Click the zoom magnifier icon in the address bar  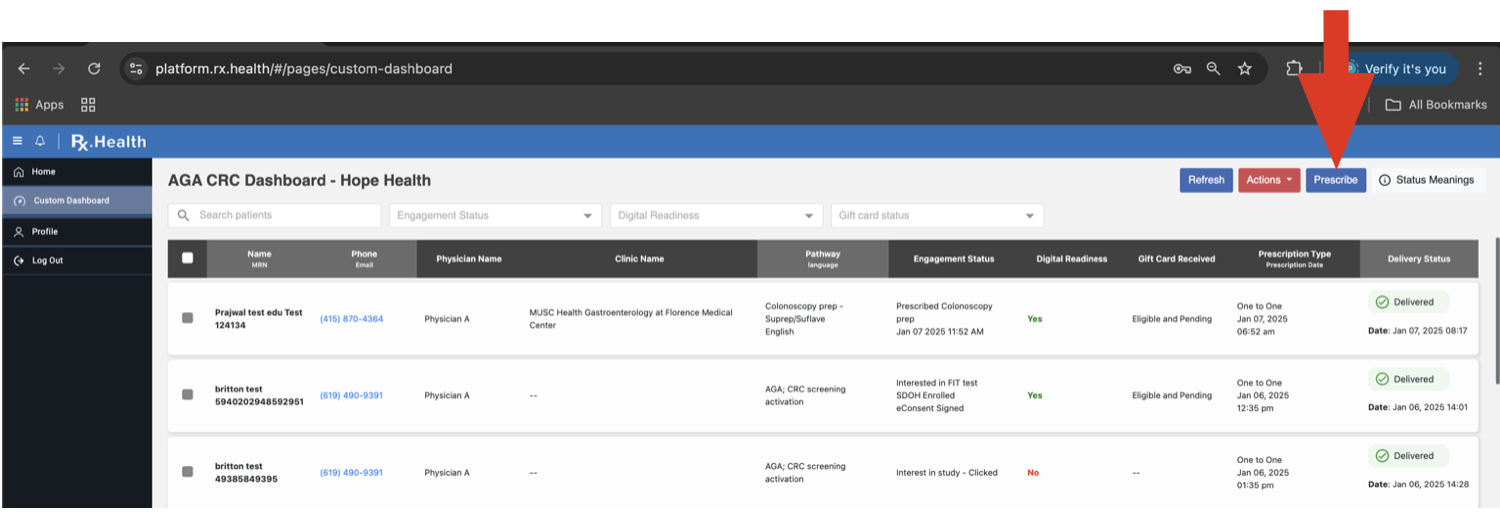point(1213,69)
